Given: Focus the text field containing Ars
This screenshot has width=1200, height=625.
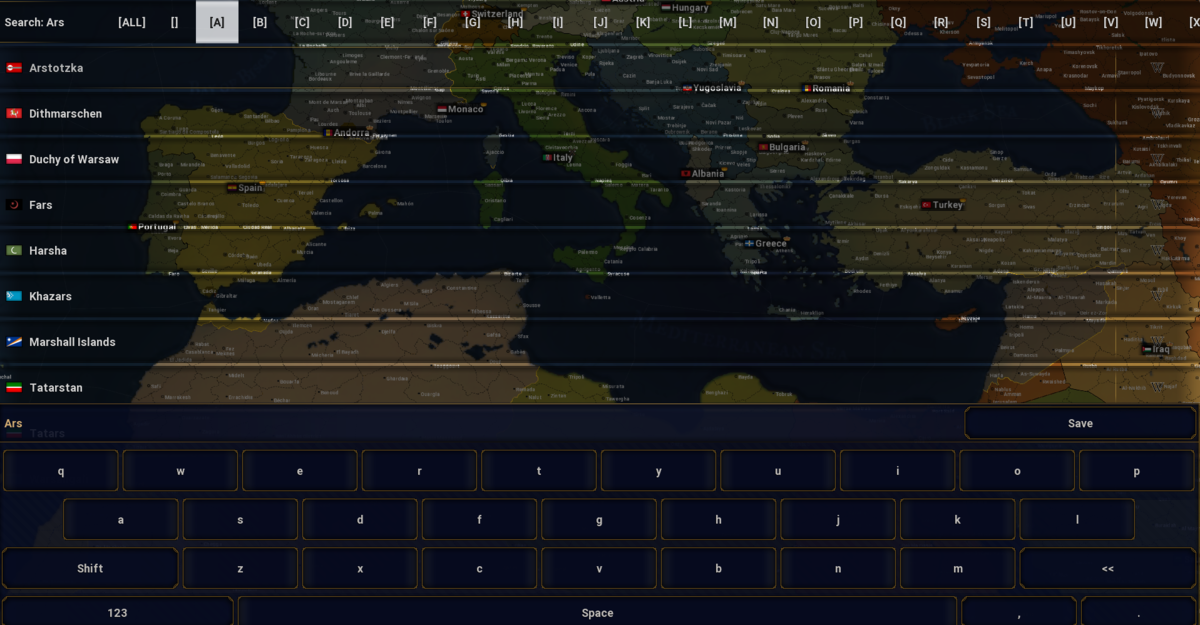Looking at the screenshot, I should (x=481, y=423).
